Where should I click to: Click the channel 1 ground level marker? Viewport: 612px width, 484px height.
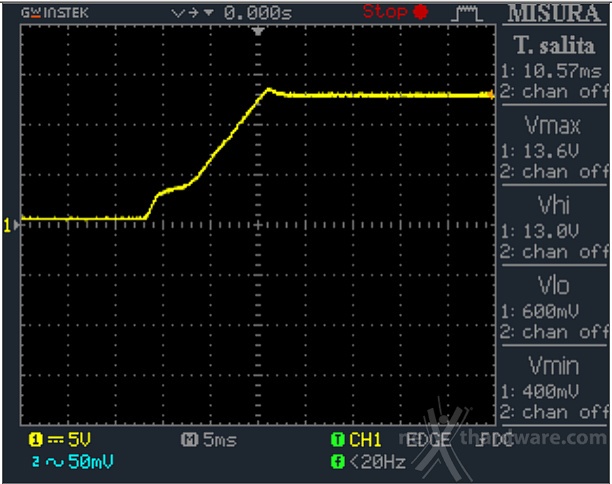(11, 225)
